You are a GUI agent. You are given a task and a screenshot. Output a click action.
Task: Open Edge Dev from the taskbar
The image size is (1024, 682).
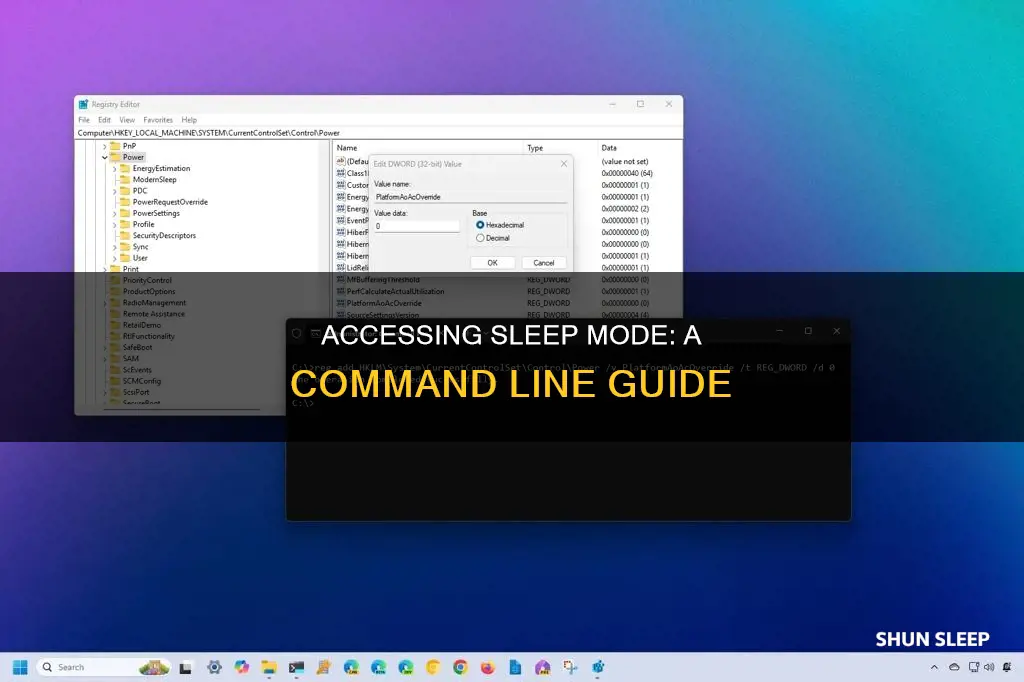pos(406,667)
